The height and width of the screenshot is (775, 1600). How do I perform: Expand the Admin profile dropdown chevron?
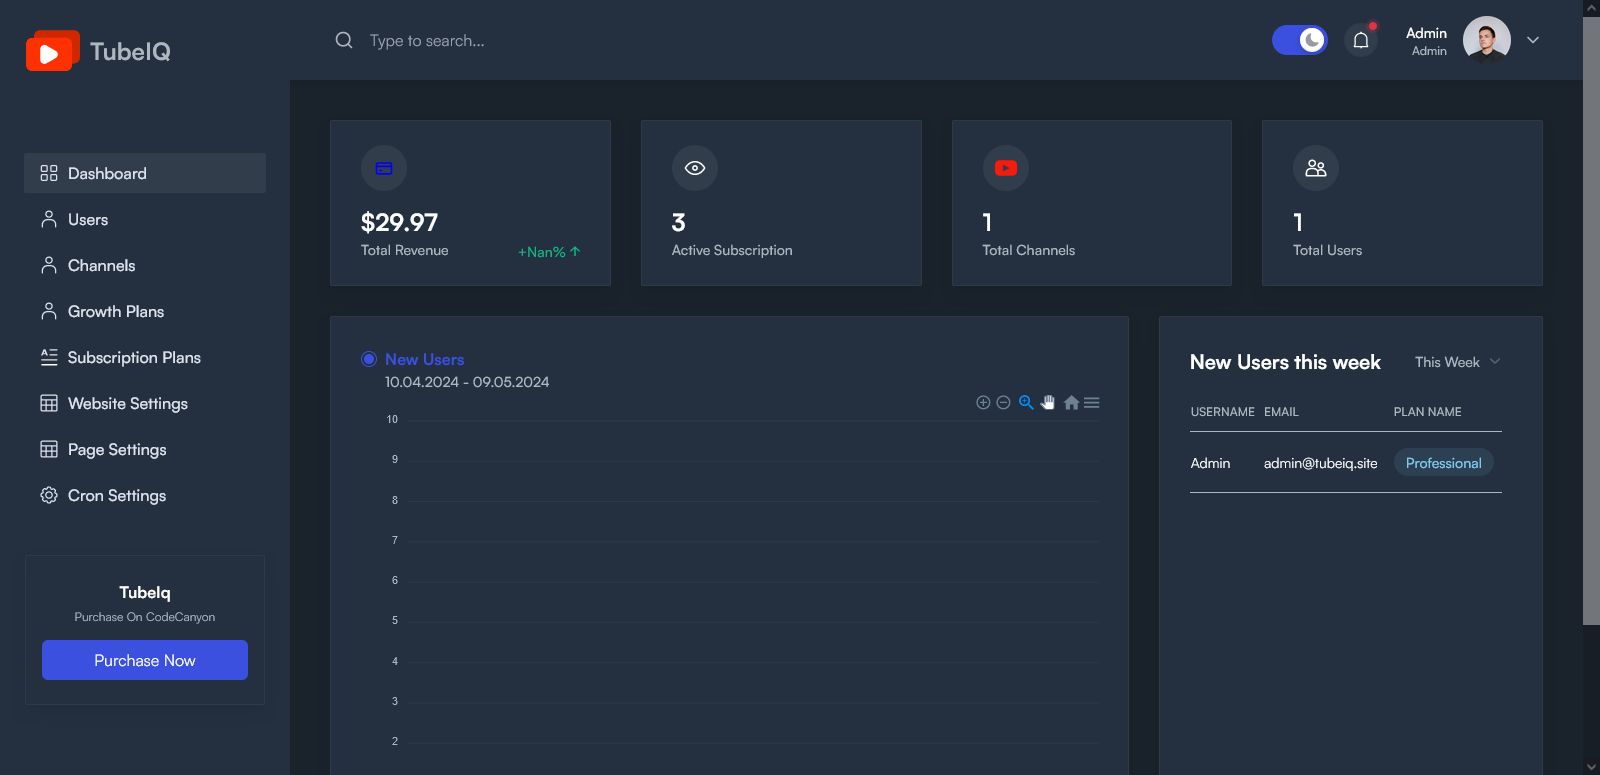coord(1533,40)
